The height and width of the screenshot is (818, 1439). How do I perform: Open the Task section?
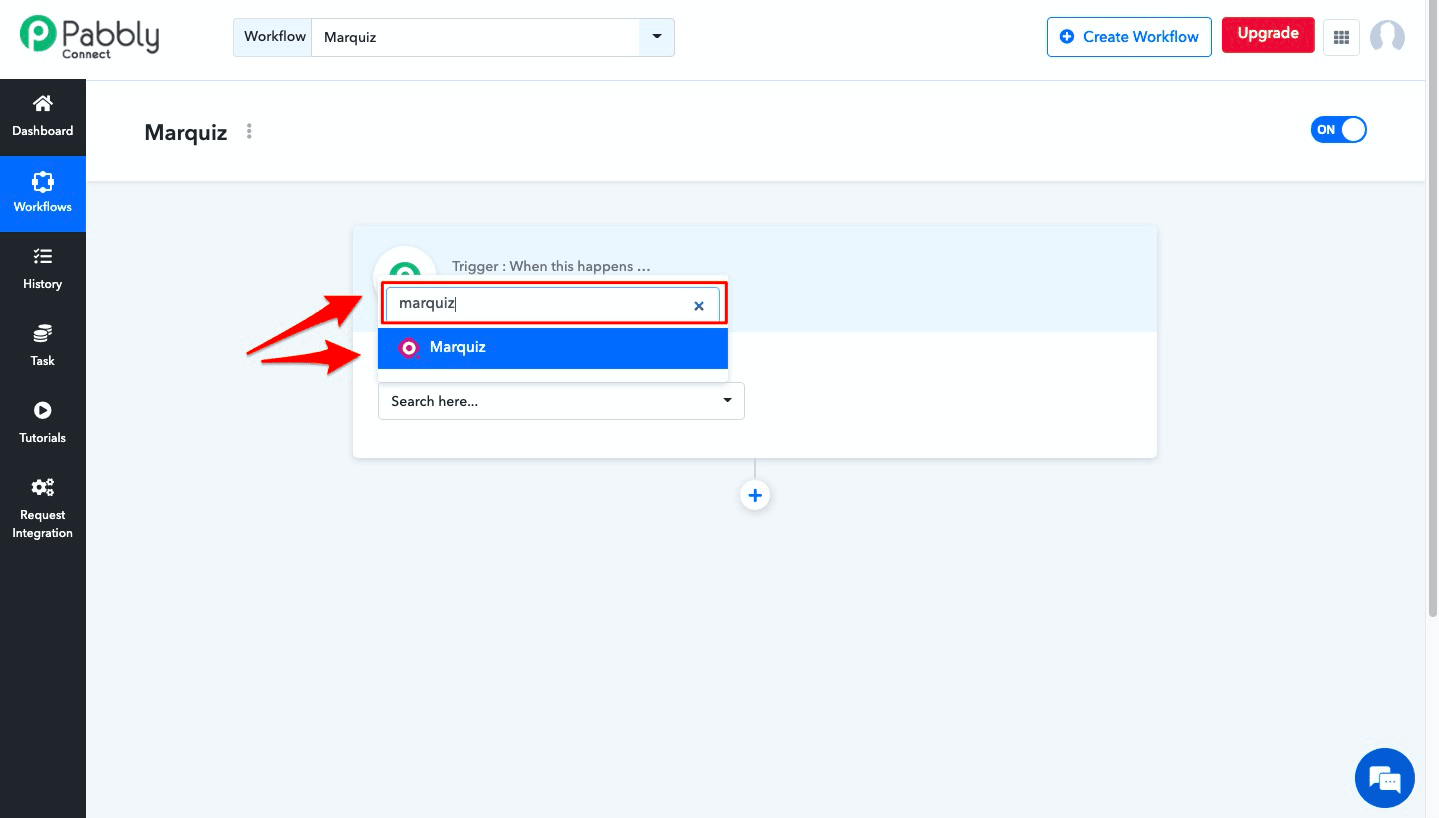(43, 347)
